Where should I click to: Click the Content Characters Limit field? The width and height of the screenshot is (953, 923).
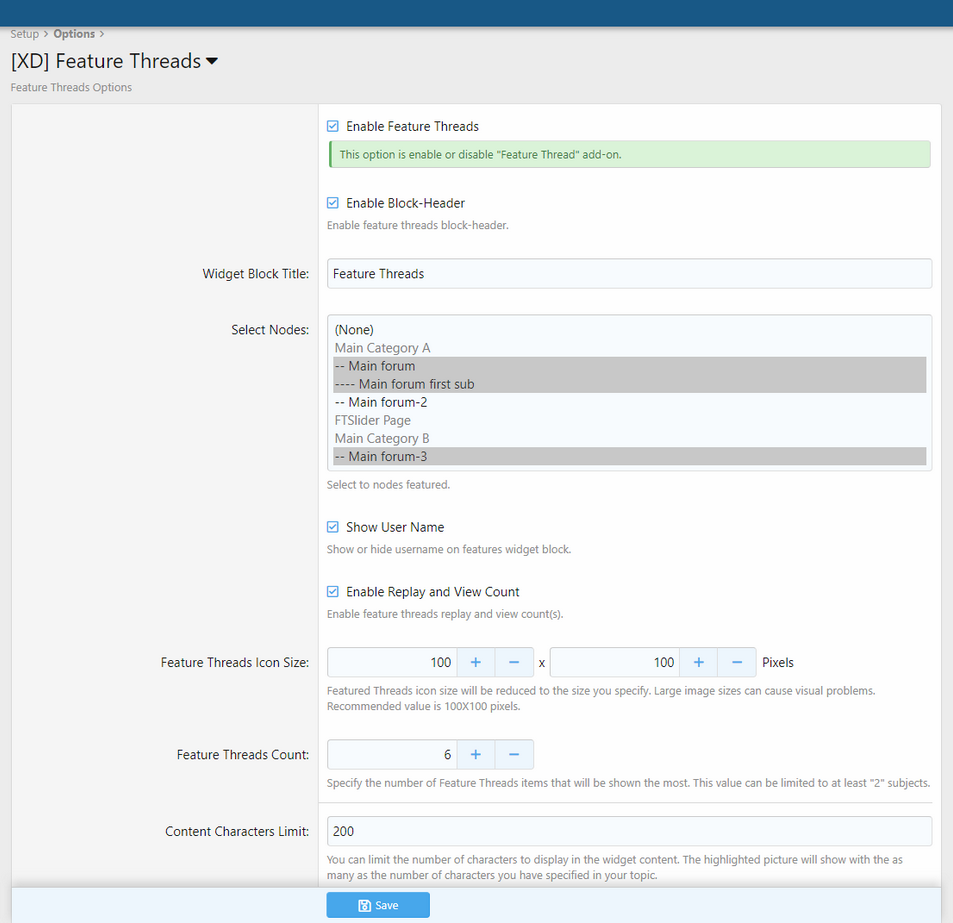point(629,831)
